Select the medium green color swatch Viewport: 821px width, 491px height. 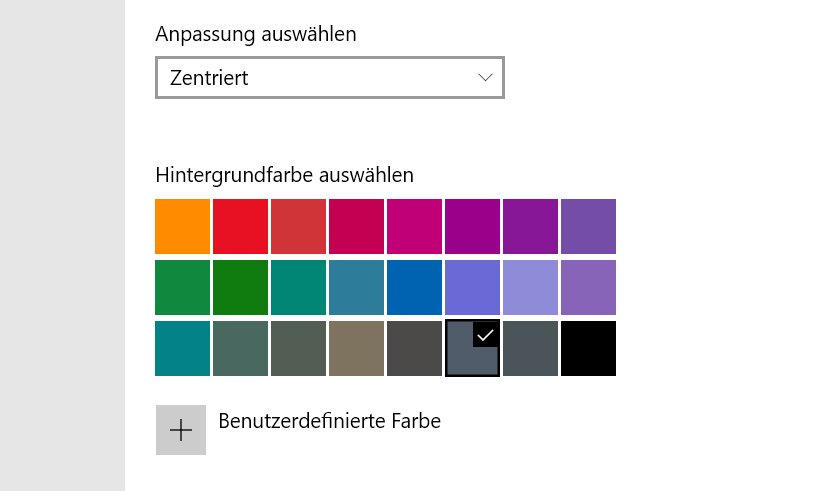tap(183, 288)
